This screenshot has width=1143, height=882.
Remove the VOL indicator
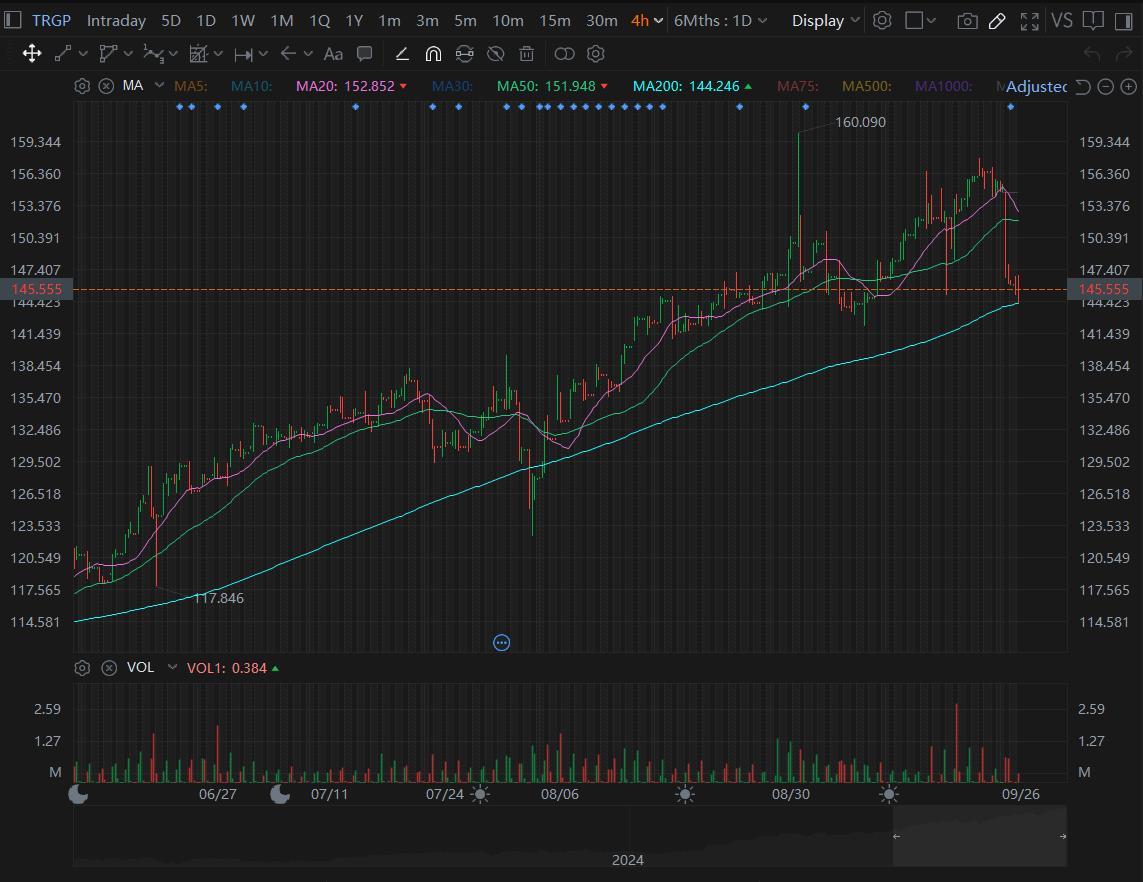(109, 668)
